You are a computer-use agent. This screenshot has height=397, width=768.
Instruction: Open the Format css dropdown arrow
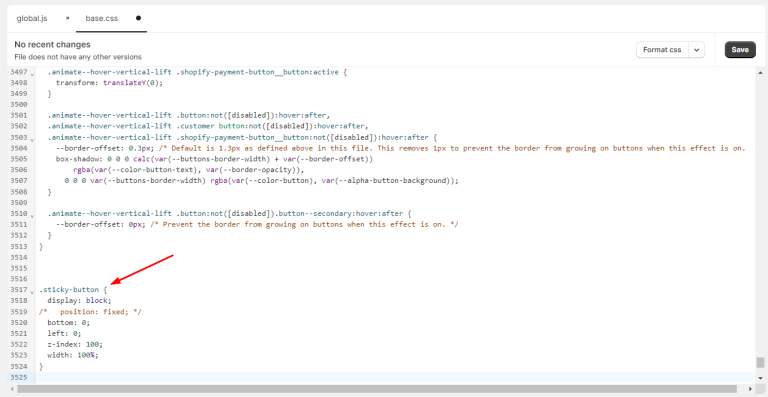point(696,49)
